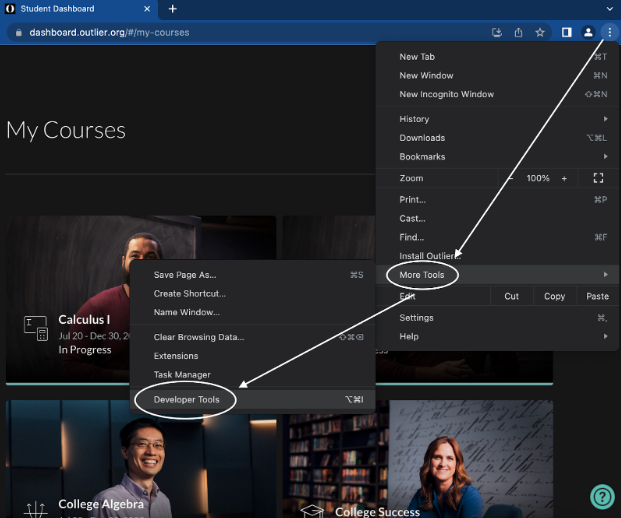This screenshot has width=621, height=518.
Task: Open a new tab with the plus button
Action: click(173, 9)
